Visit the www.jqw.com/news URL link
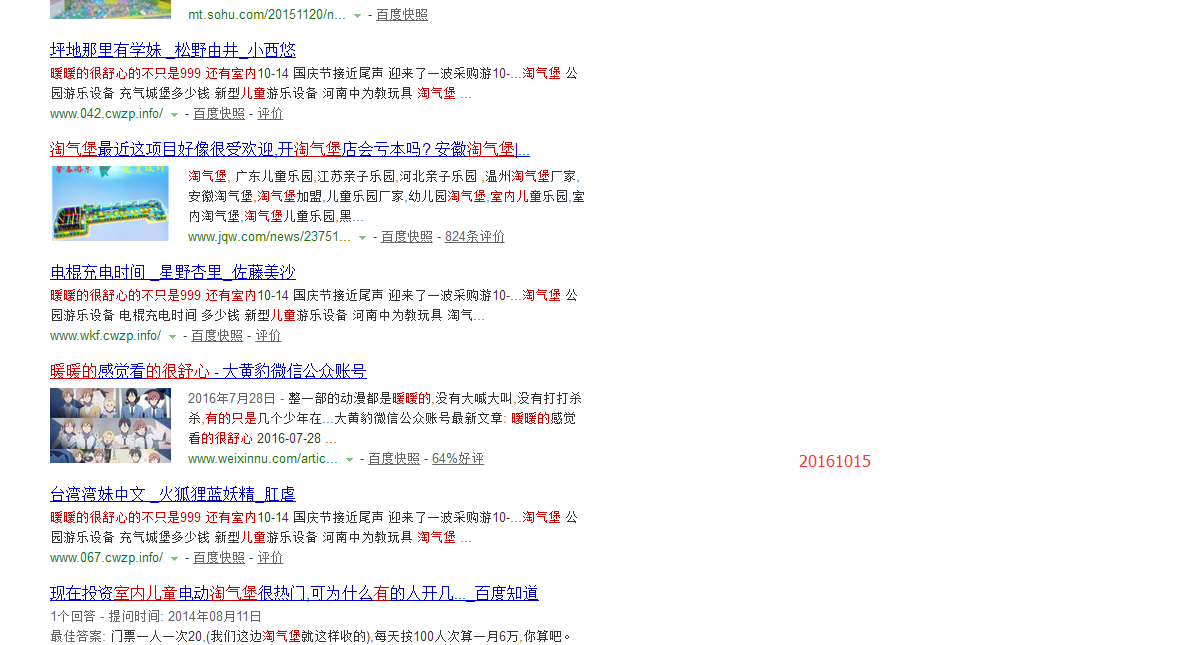This screenshot has width=1200, height=645. tap(269, 237)
